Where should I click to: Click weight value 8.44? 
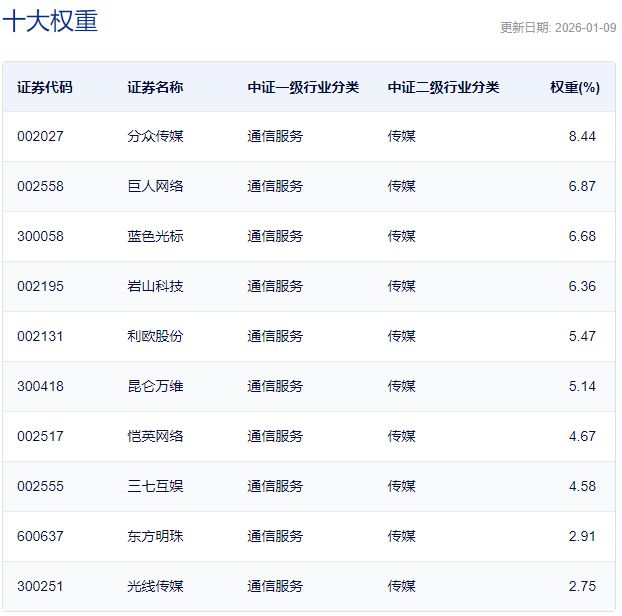[x=582, y=136]
